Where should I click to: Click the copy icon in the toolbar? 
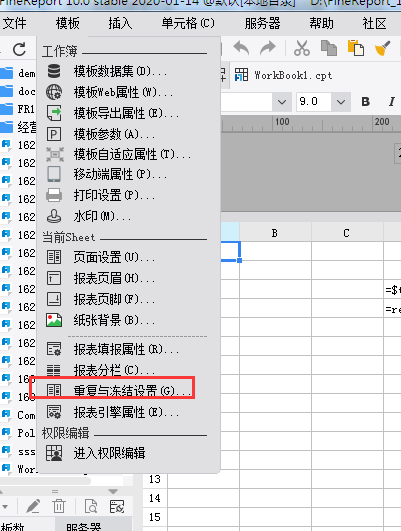click(329, 48)
